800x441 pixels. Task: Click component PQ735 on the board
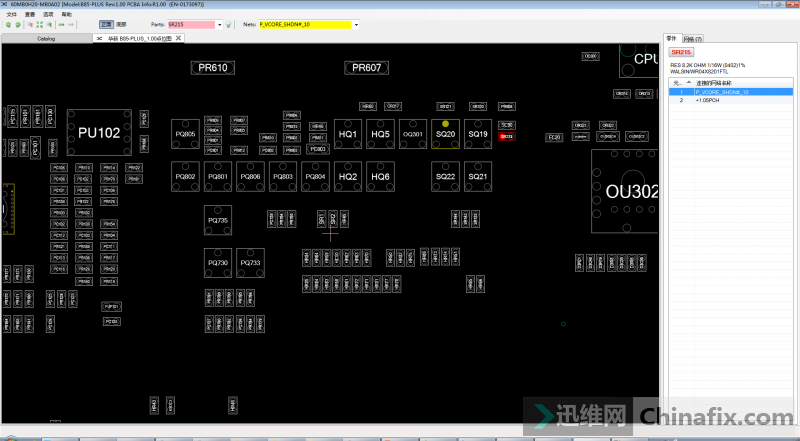click(x=218, y=220)
